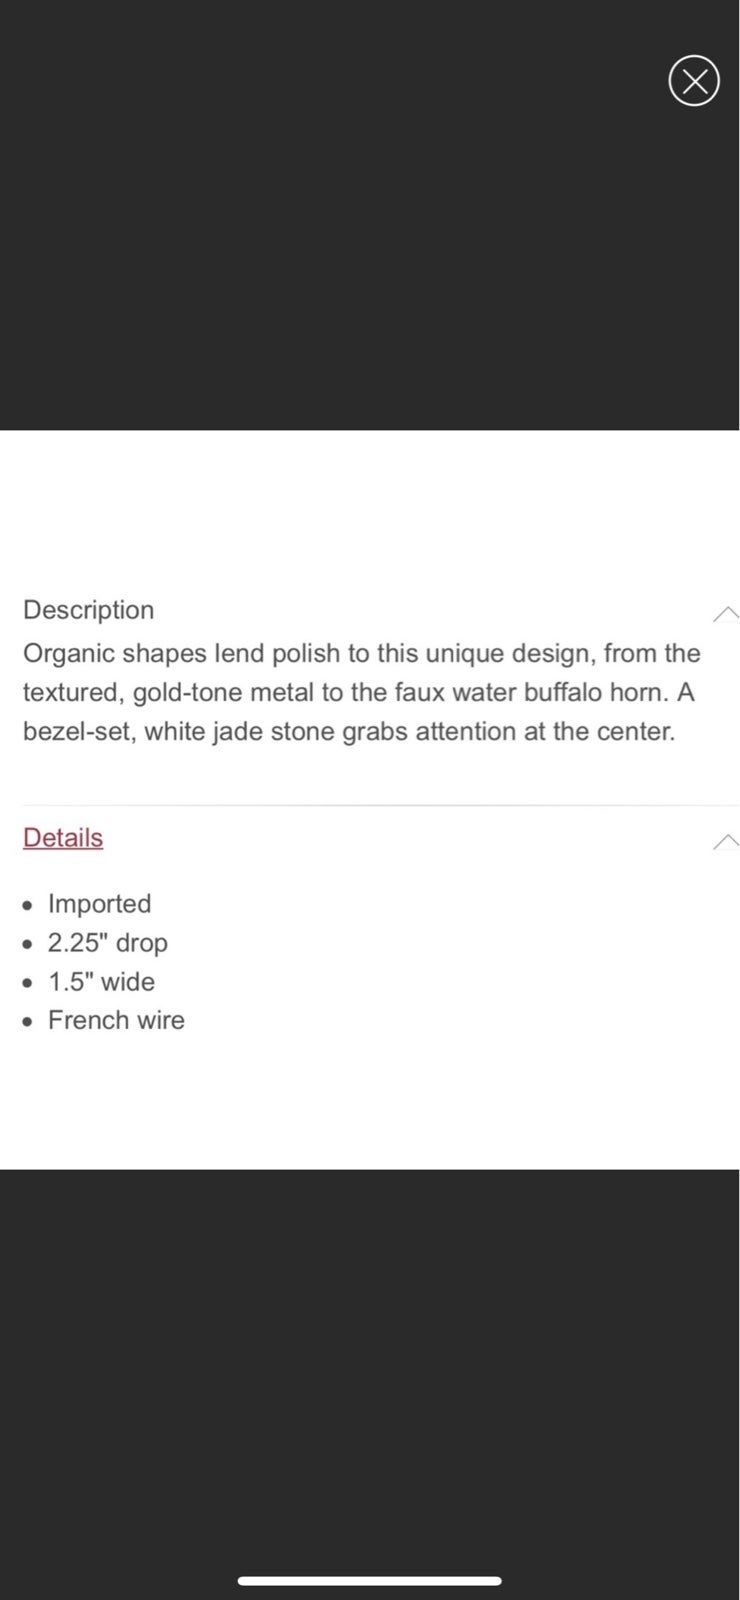Image resolution: width=740 pixels, height=1600 pixels.
Task: Select the 1.5" wide detail item
Action: (x=102, y=981)
